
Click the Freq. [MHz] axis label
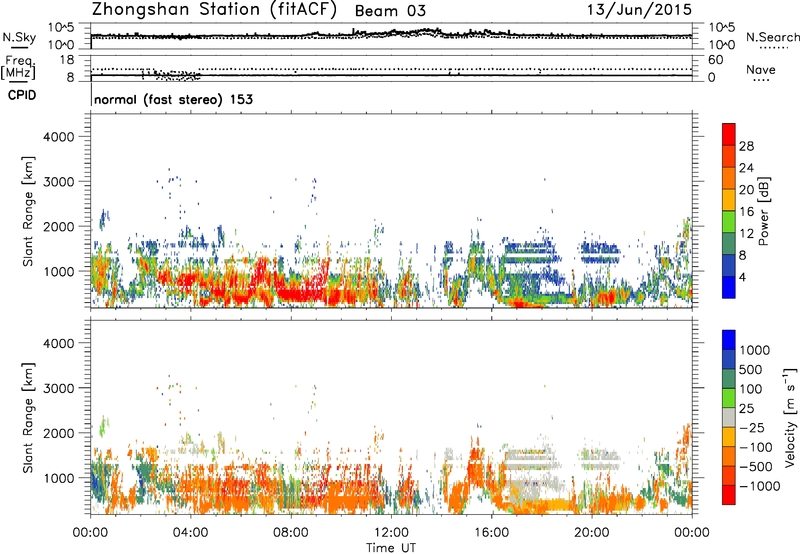tap(18, 67)
